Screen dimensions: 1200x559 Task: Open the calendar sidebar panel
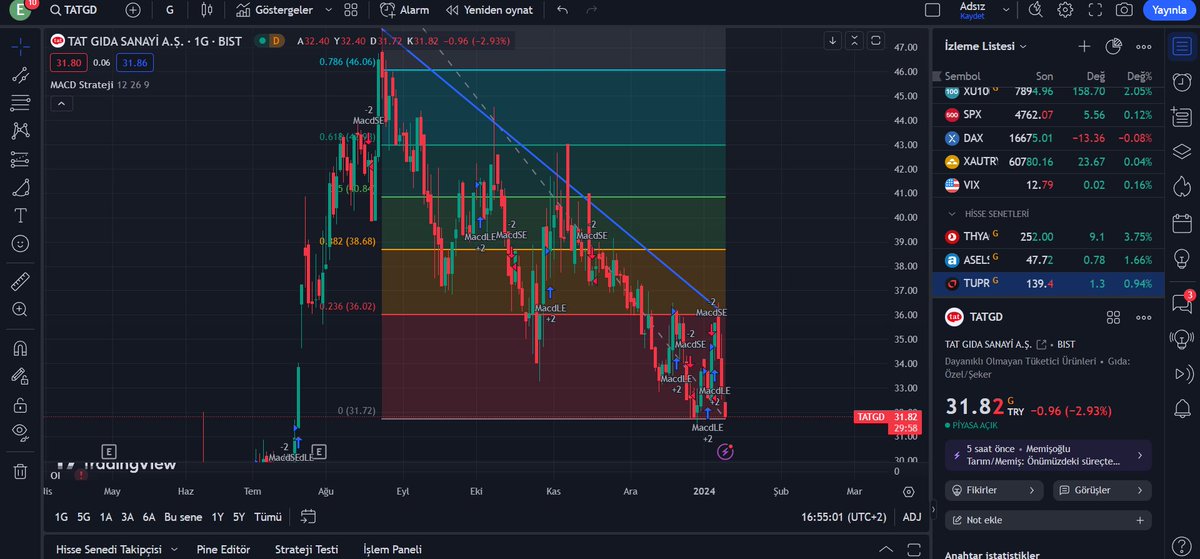[x=1181, y=221]
